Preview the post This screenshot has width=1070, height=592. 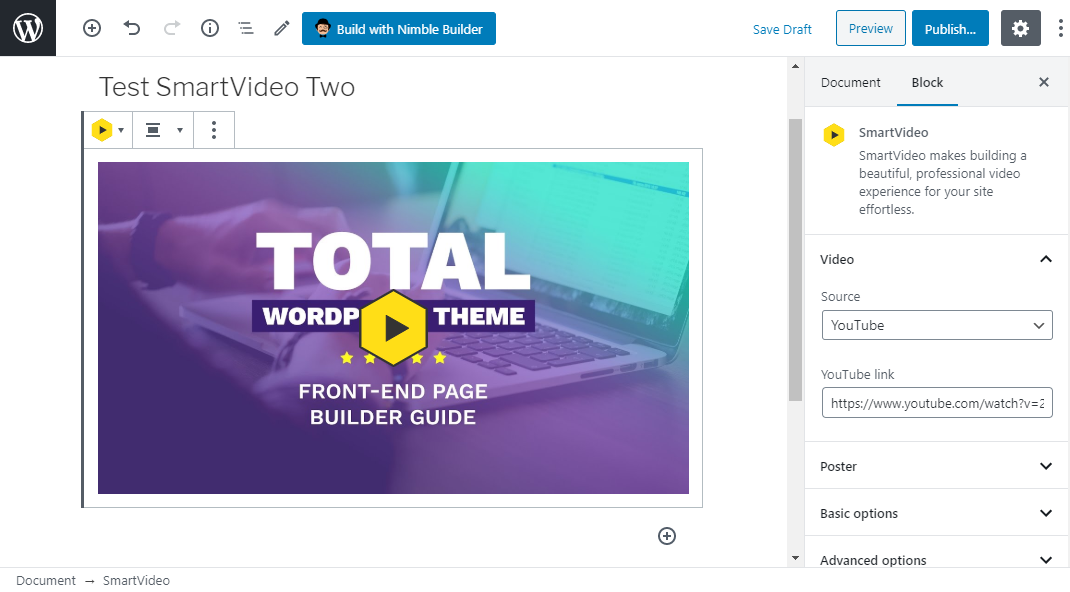pos(871,28)
